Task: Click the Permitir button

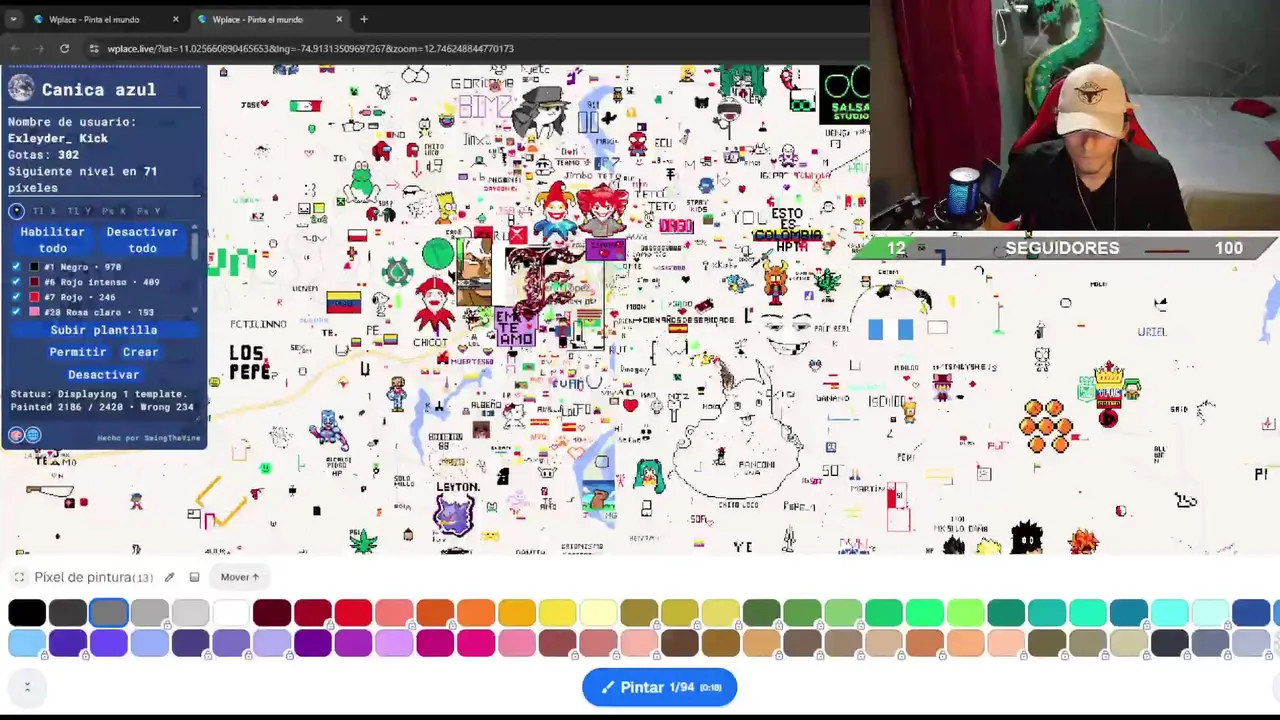Action: tap(77, 352)
